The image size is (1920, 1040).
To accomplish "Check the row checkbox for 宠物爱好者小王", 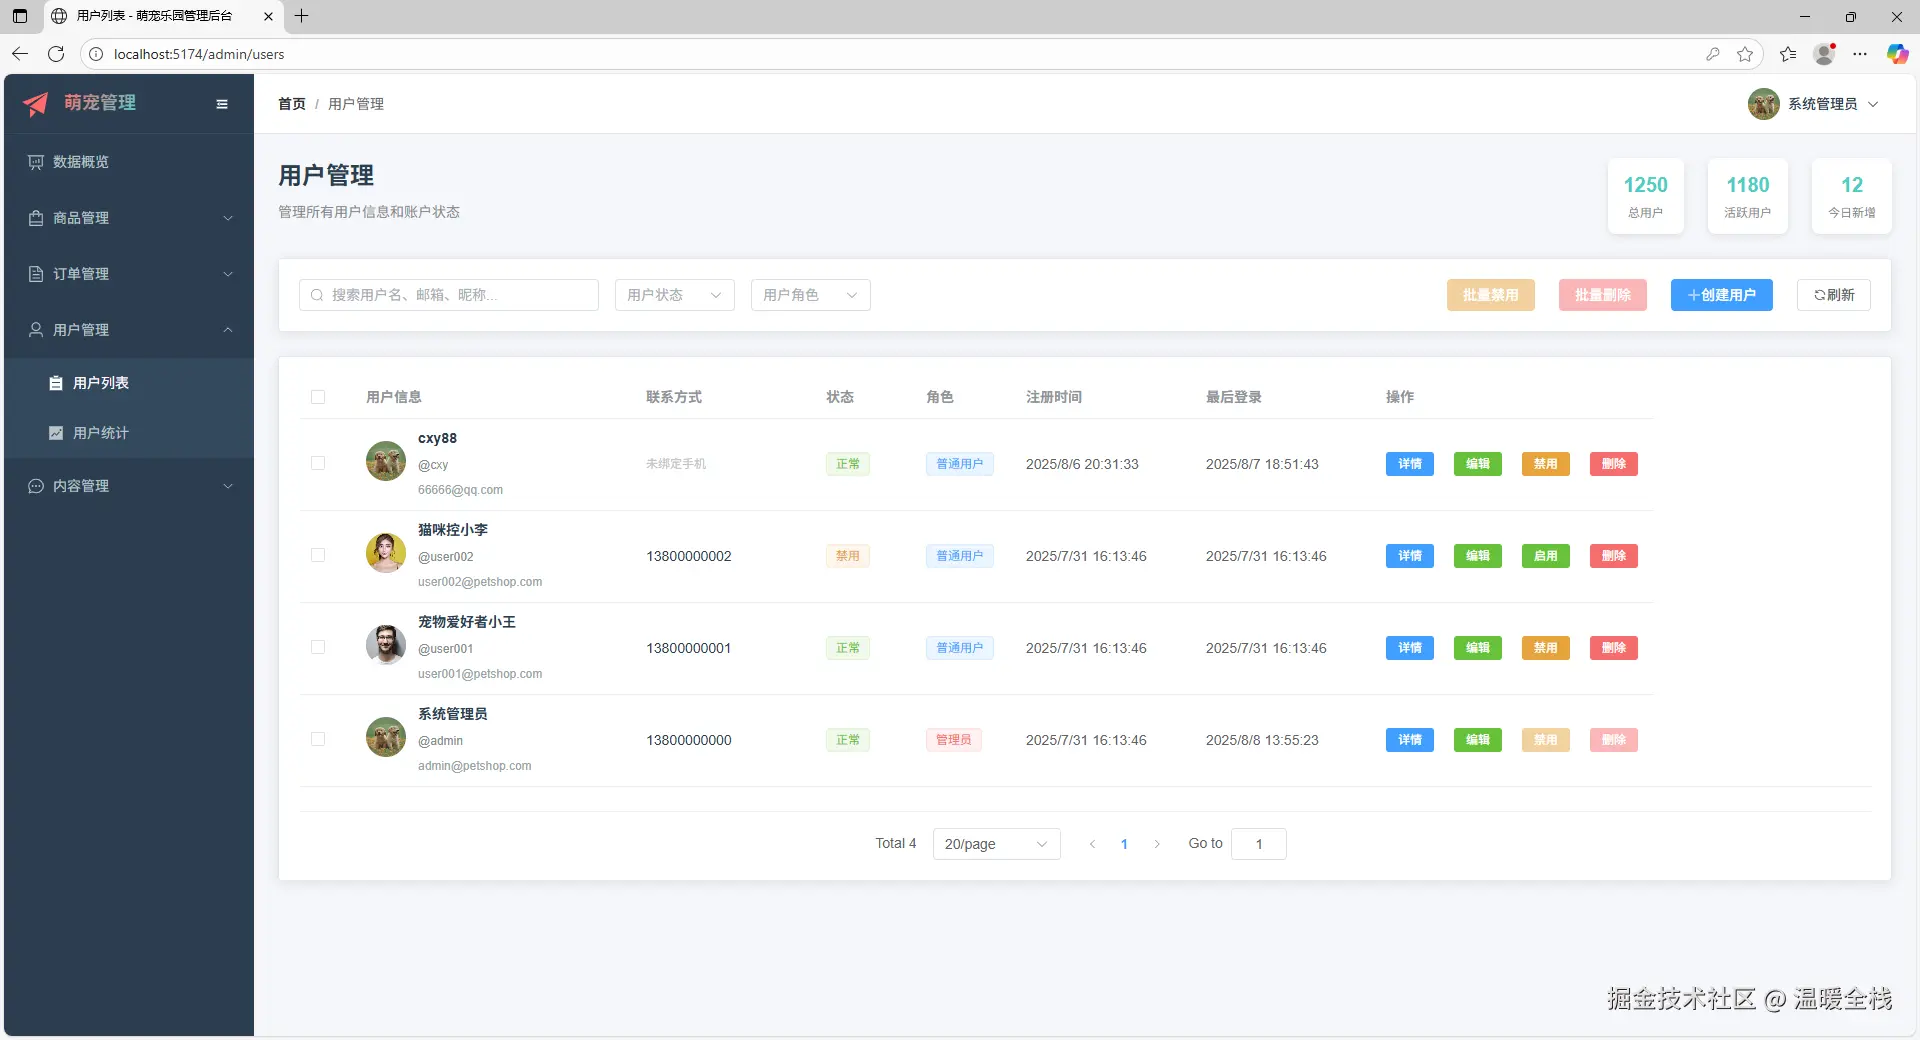I will point(318,647).
